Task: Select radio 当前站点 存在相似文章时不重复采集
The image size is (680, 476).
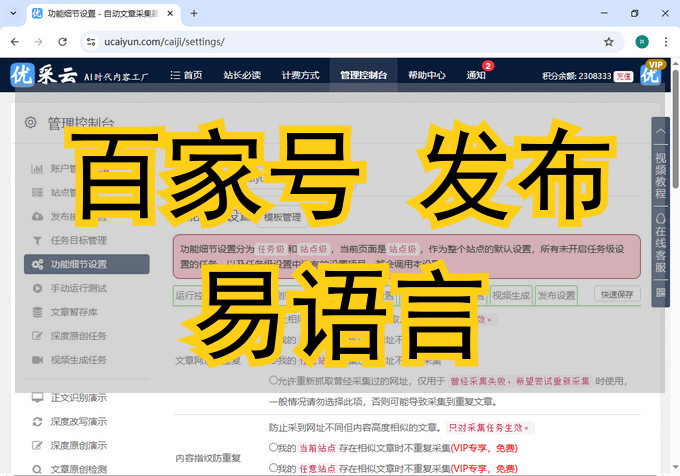Action: [x=273, y=447]
